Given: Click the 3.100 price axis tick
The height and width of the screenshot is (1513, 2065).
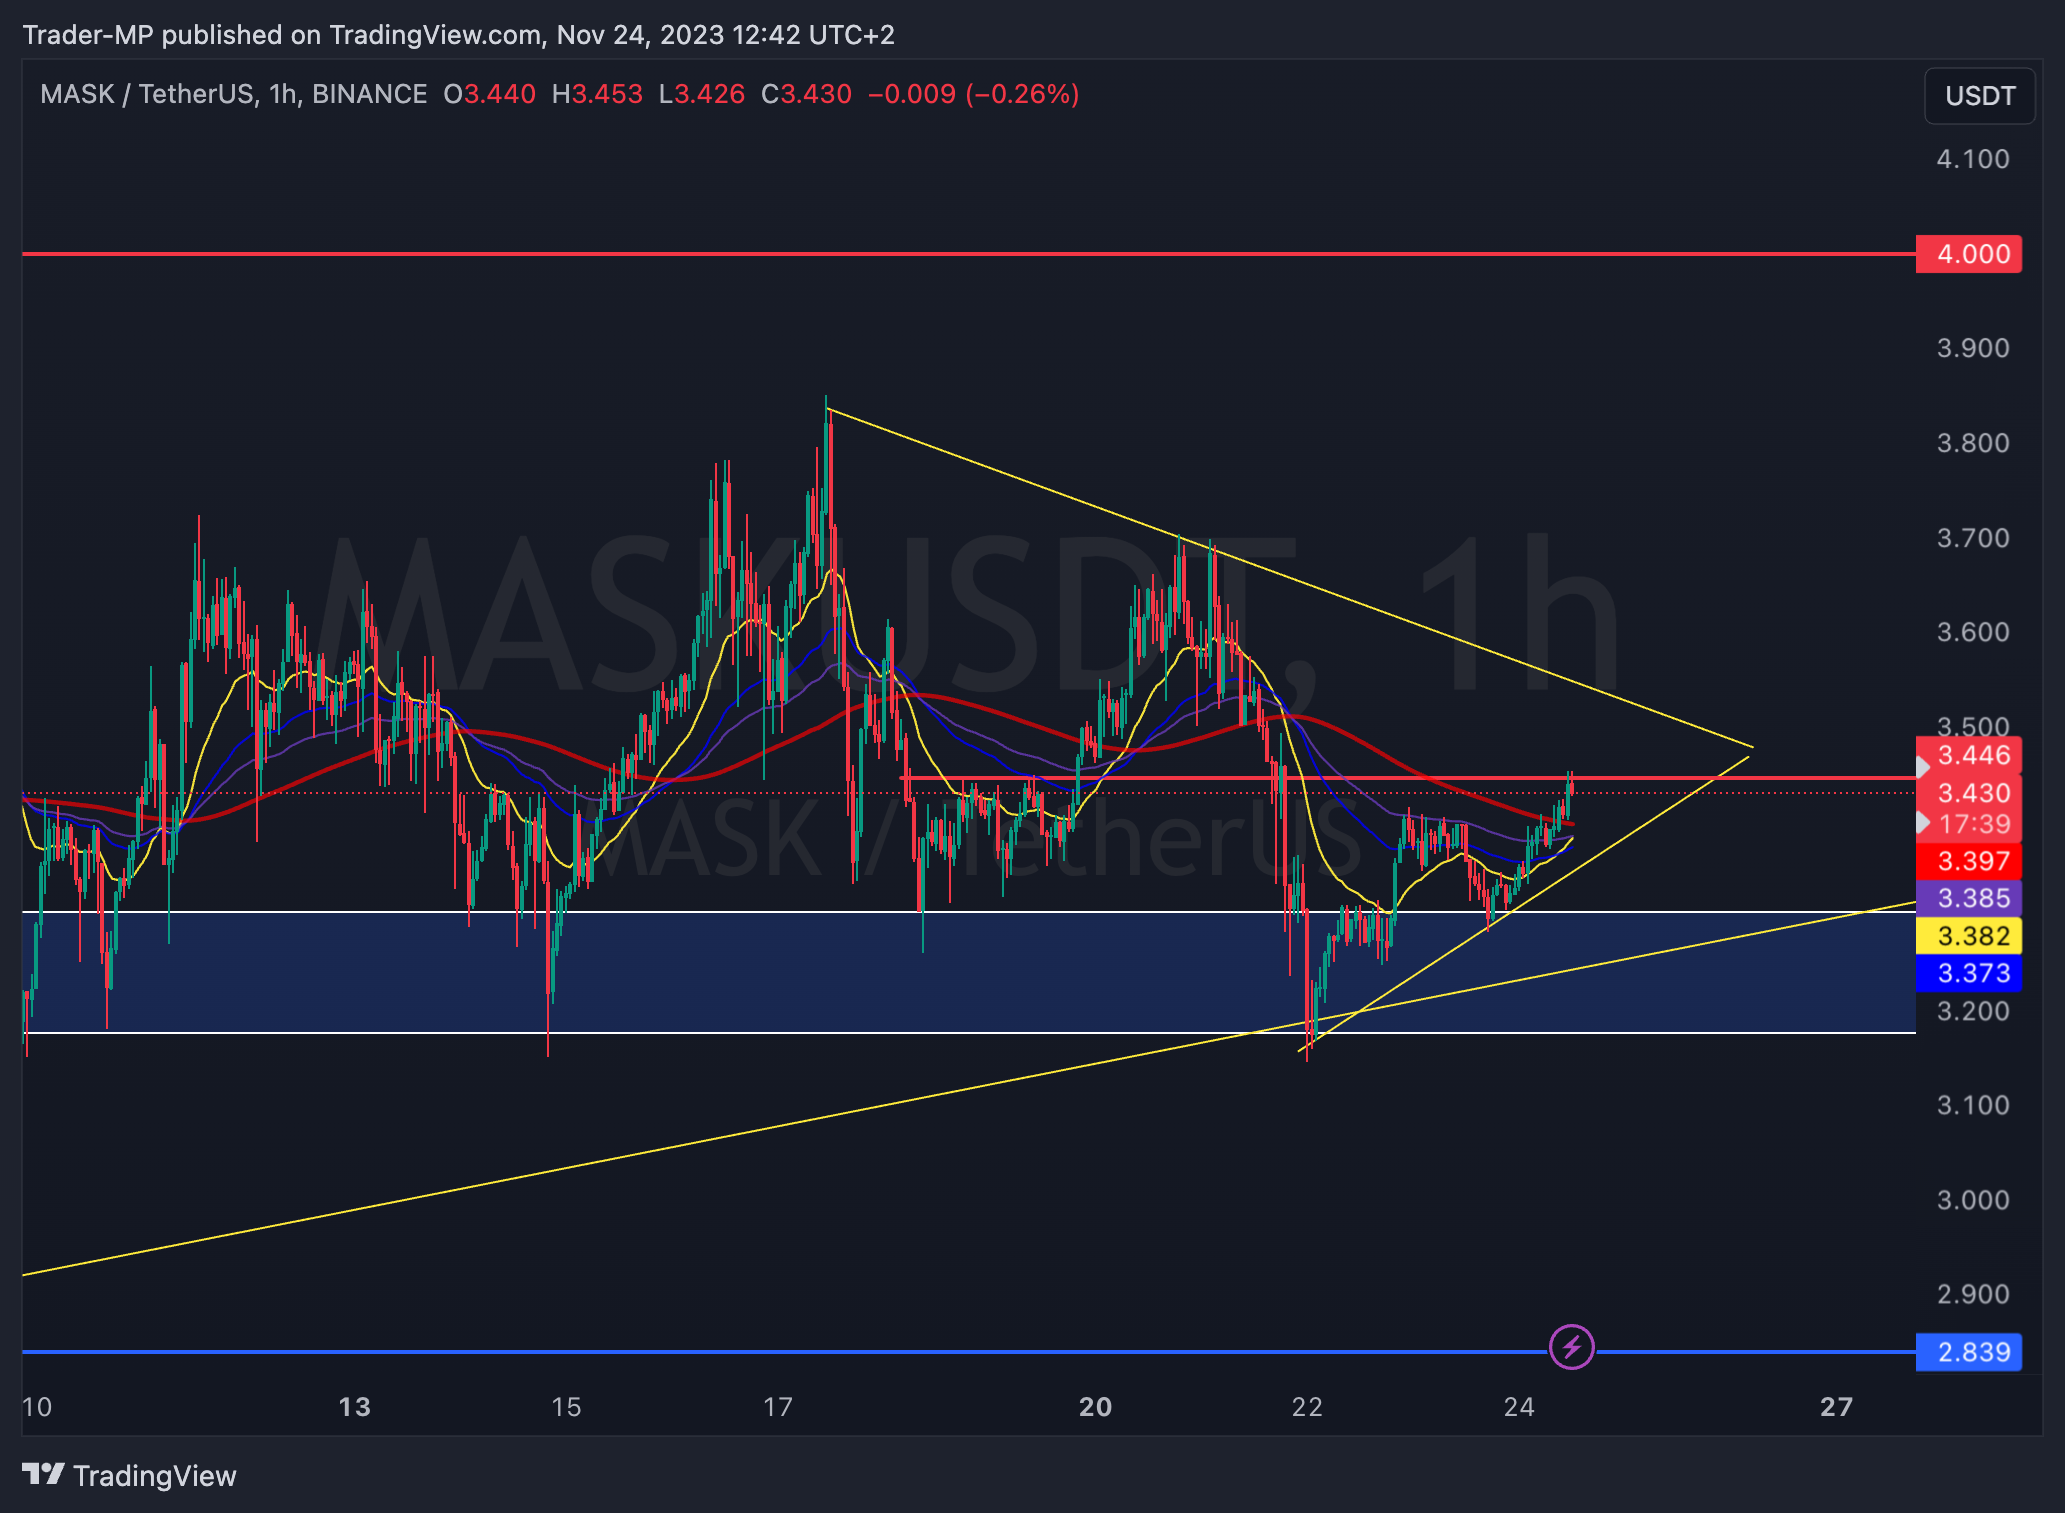Looking at the screenshot, I should [x=1972, y=1105].
